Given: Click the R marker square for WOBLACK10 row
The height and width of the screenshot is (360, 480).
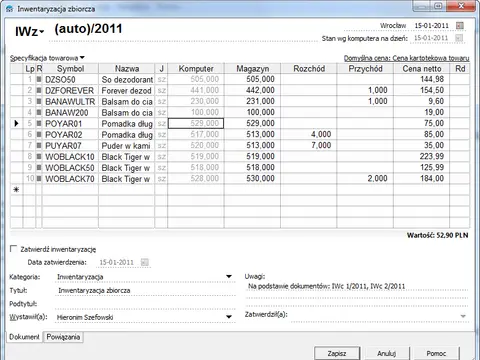Looking at the screenshot, I should coord(39,156).
